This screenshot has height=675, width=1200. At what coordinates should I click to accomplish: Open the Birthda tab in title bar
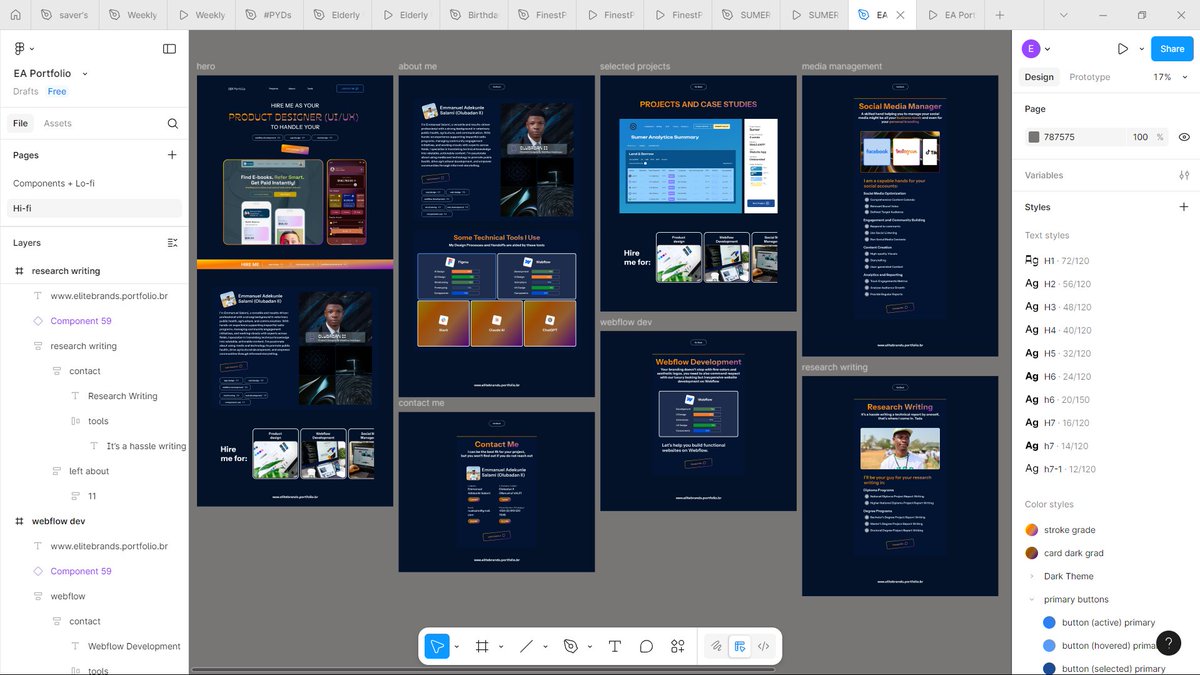tap(473, 15)
